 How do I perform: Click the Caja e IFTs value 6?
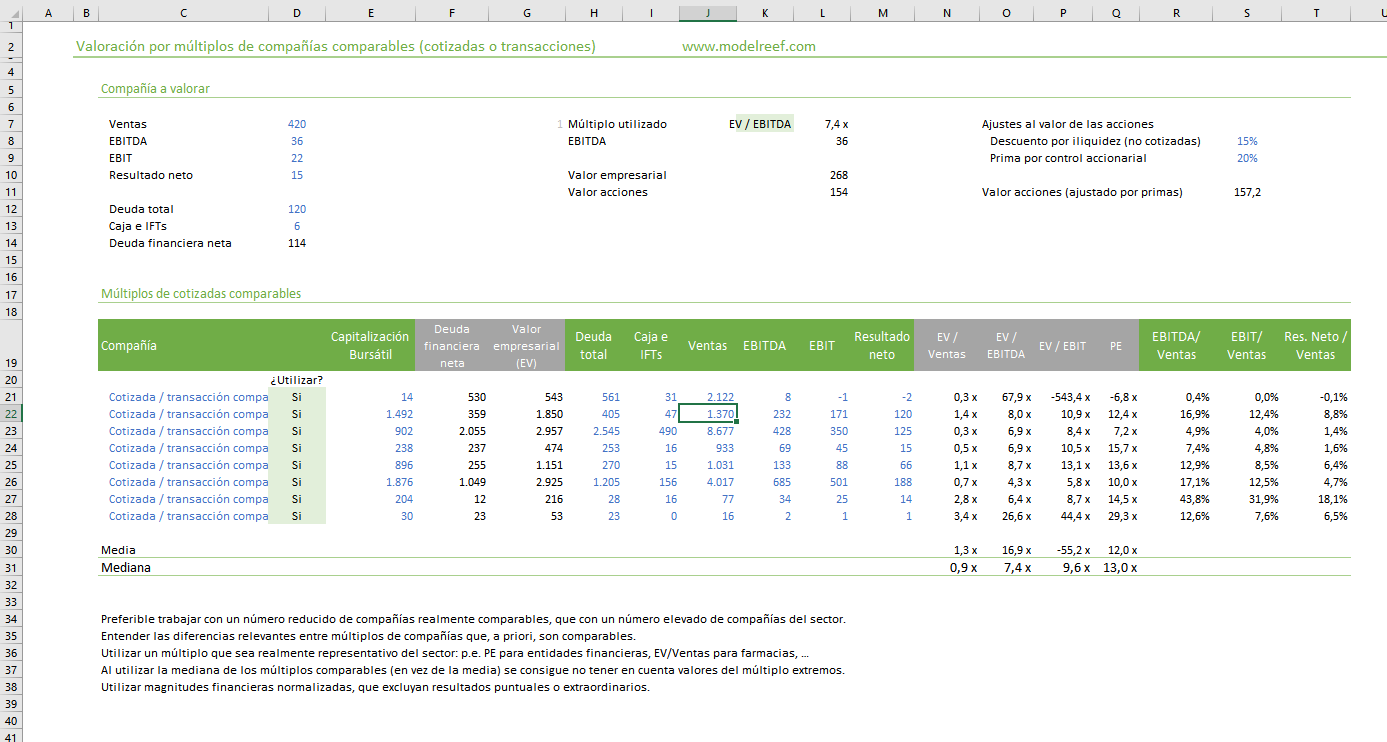(x=297, y=226)
